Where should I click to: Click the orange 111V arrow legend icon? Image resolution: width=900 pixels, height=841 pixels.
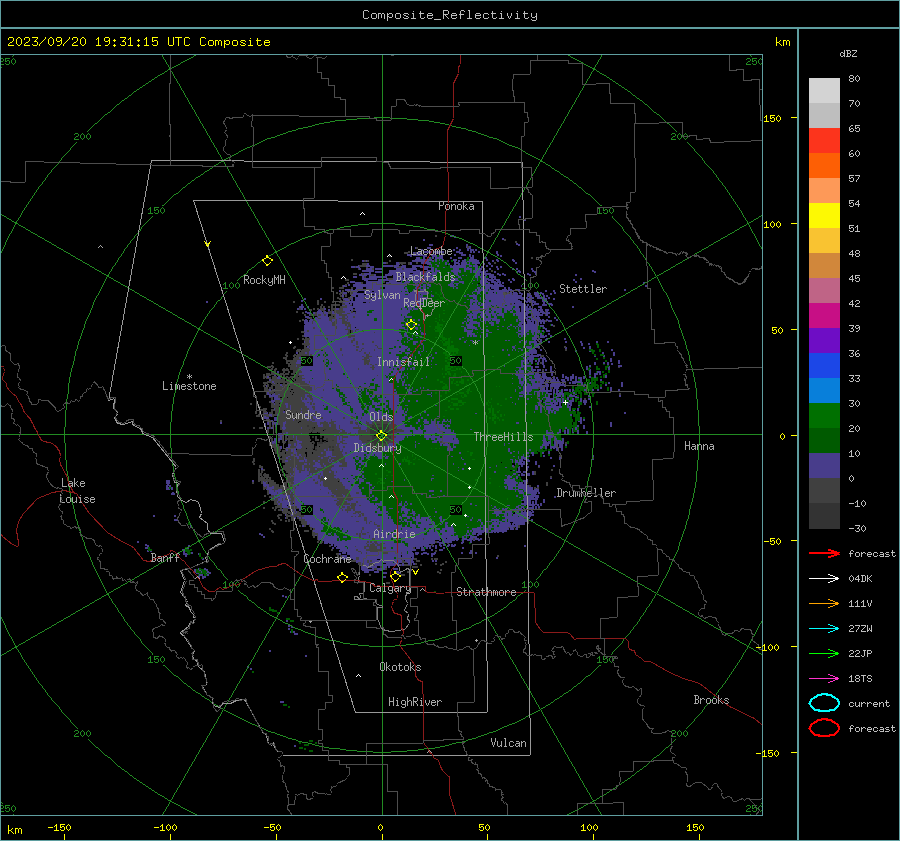tap(824, 603)
